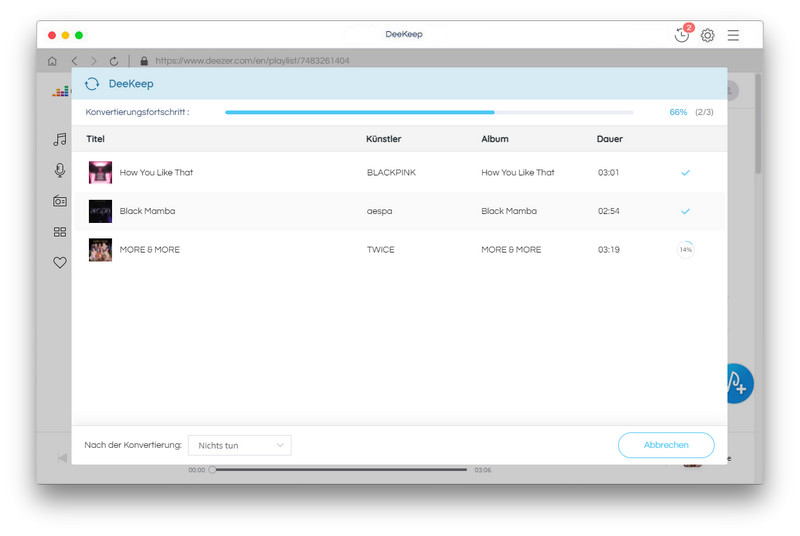Open the conversion history clock icon
The width and height of the screenshot is (800, 536).
(682, 35)
